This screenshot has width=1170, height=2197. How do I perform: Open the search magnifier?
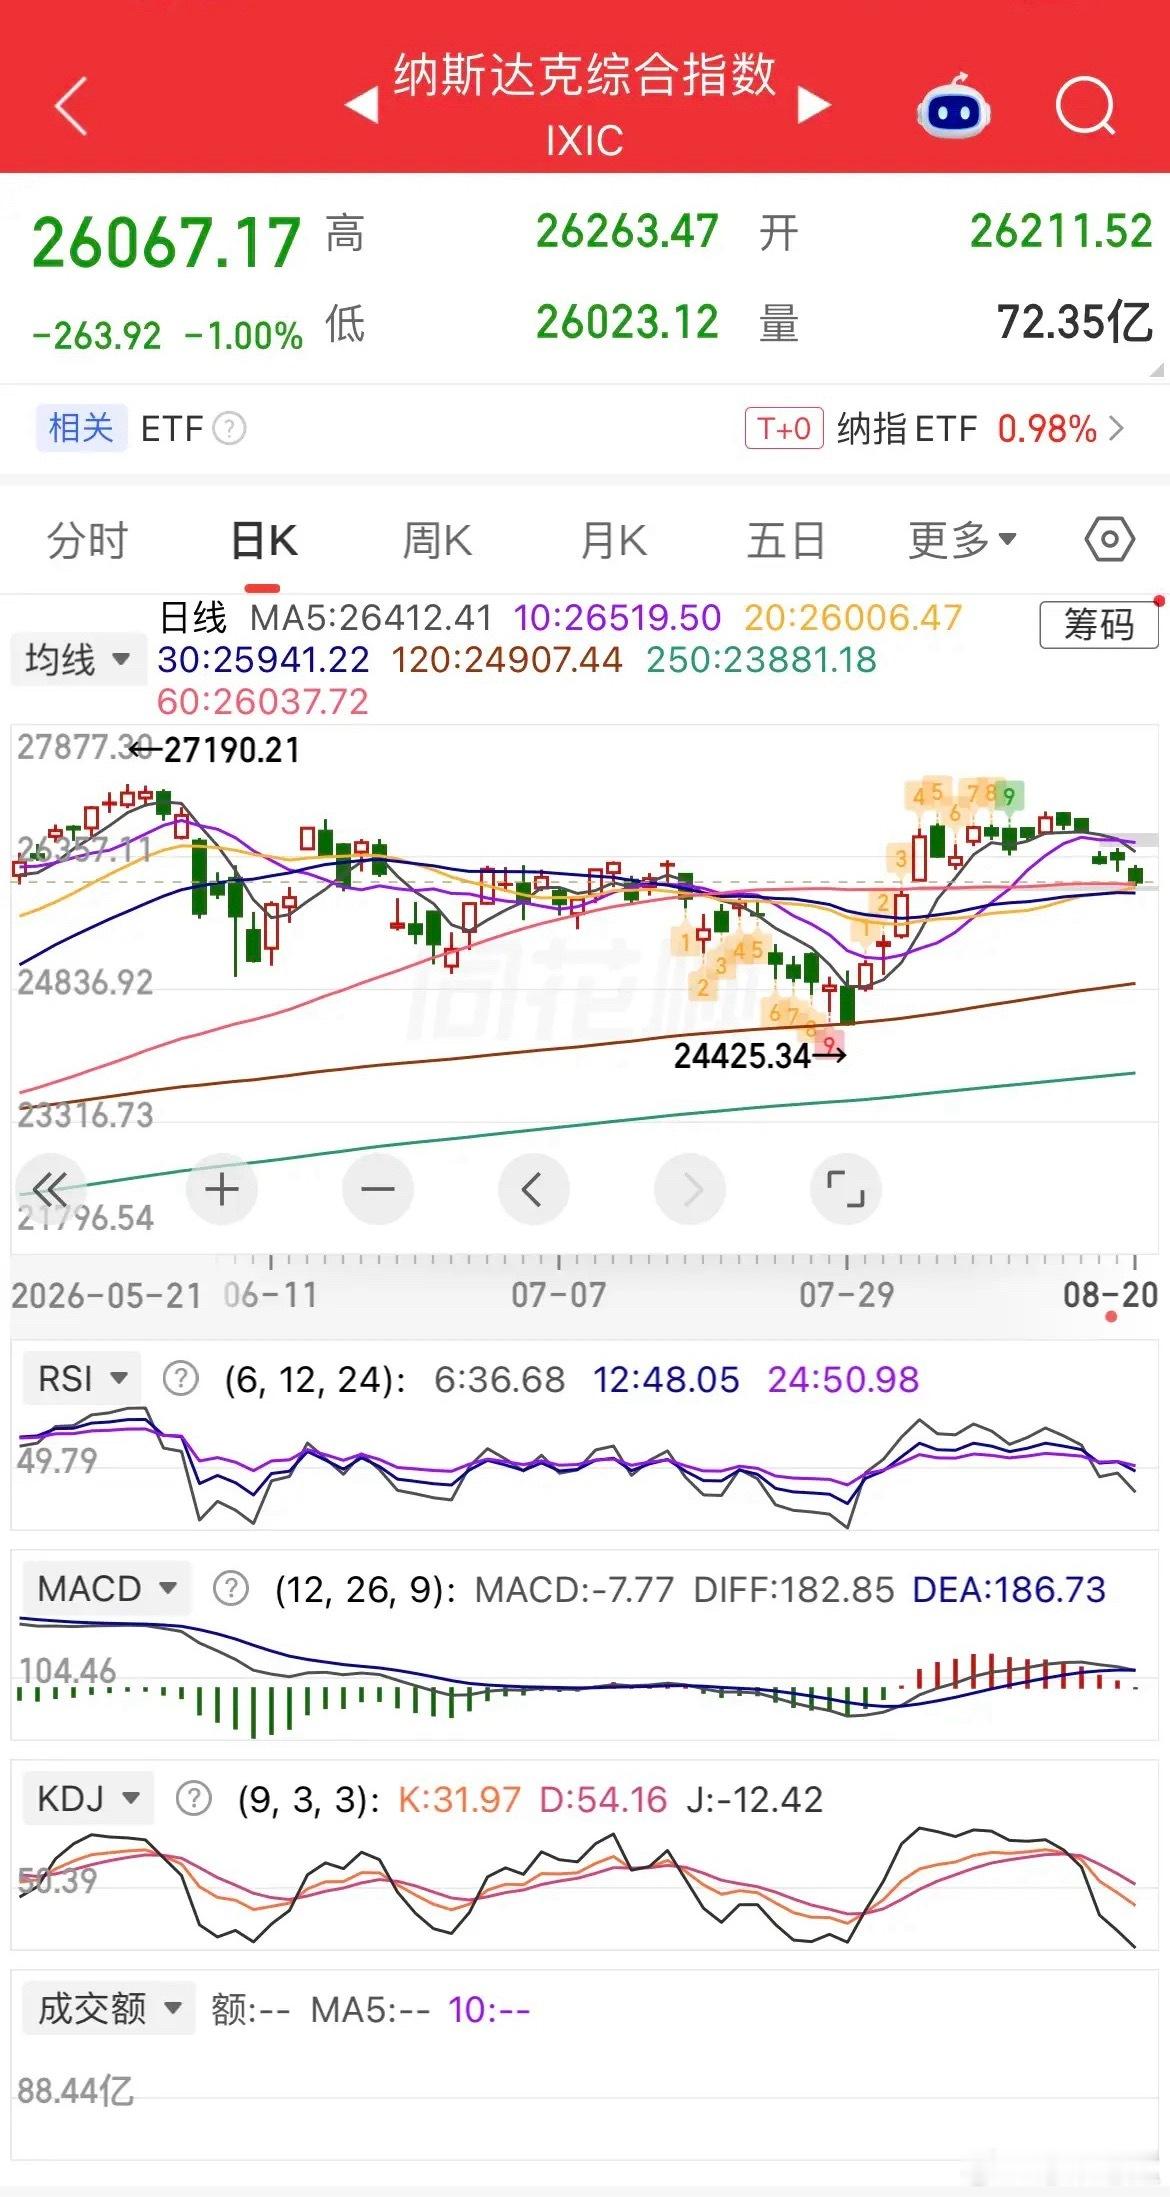coord(1086,105)
